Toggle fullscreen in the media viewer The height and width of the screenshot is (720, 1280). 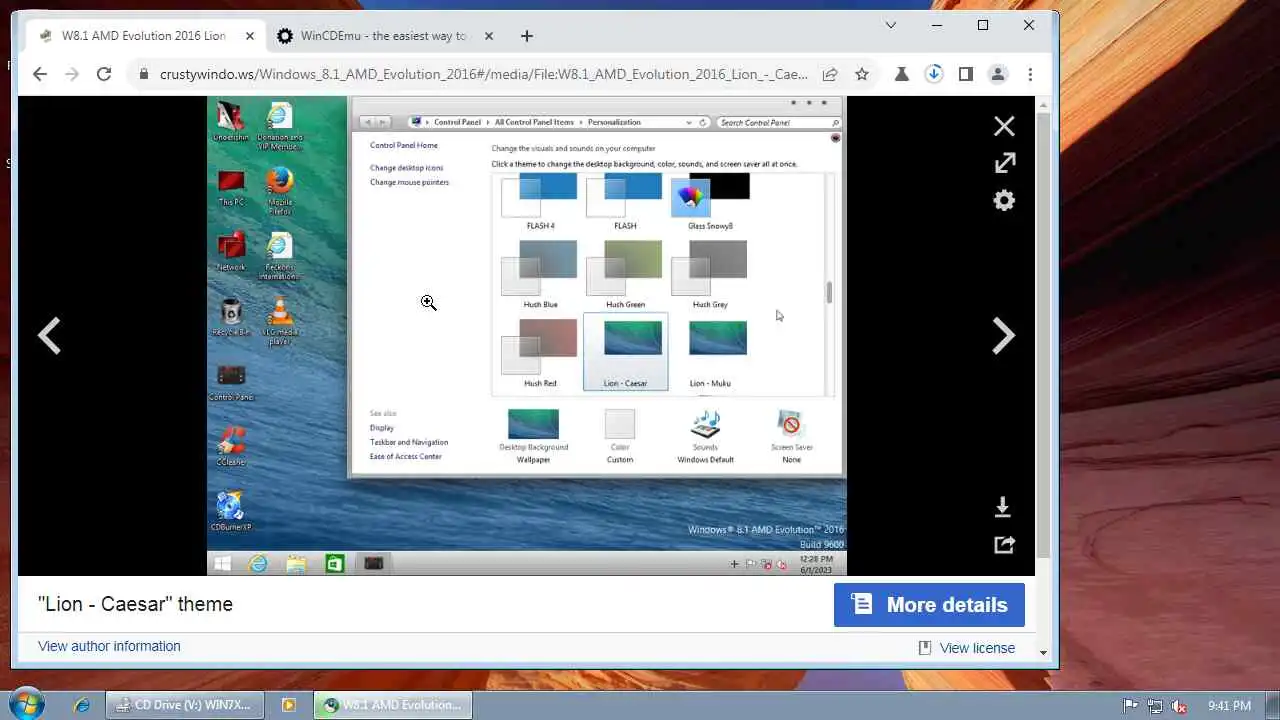tap(1004, 163)
